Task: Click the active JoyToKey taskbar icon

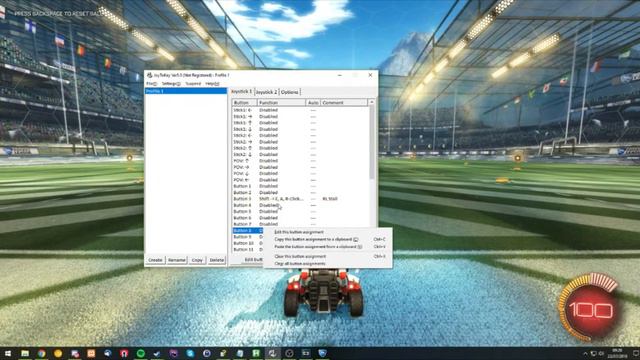Action: (x=272, y=353)
